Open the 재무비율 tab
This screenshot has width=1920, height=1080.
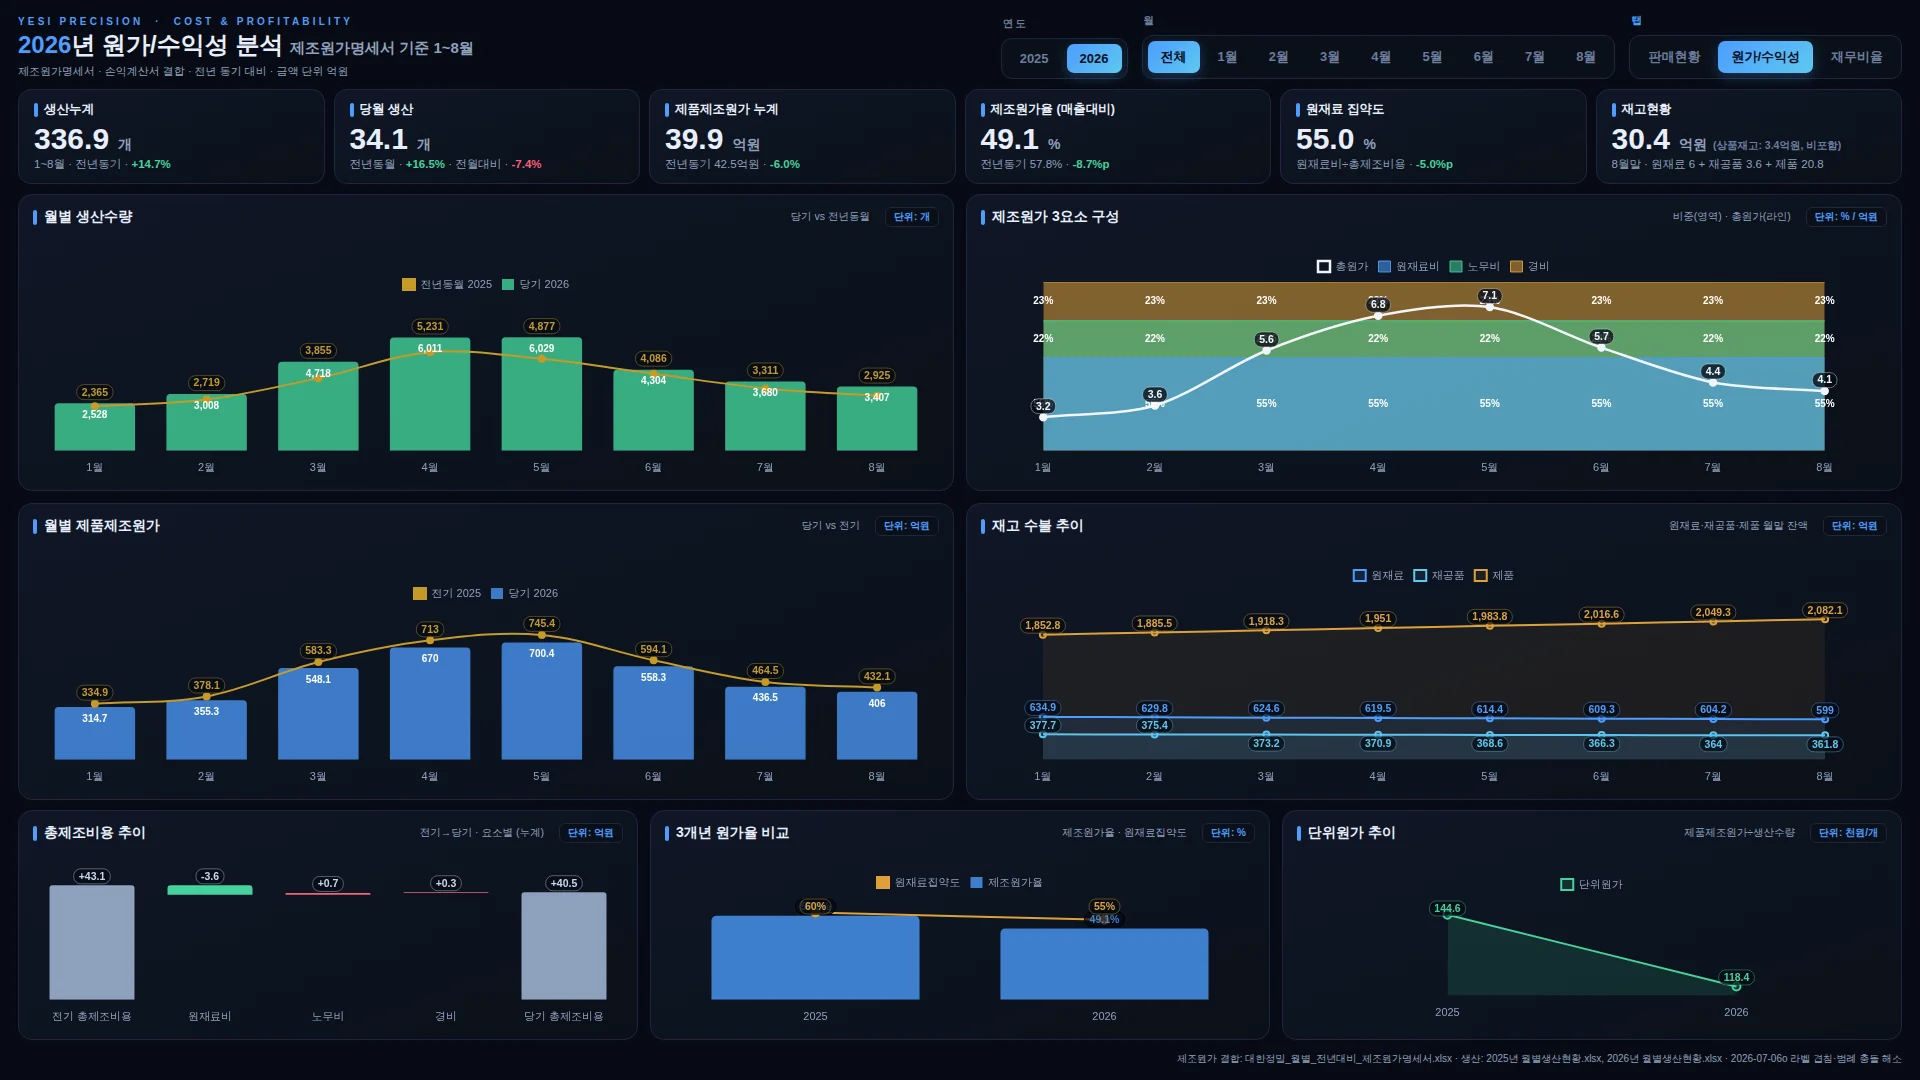[x=1856, y=57]
